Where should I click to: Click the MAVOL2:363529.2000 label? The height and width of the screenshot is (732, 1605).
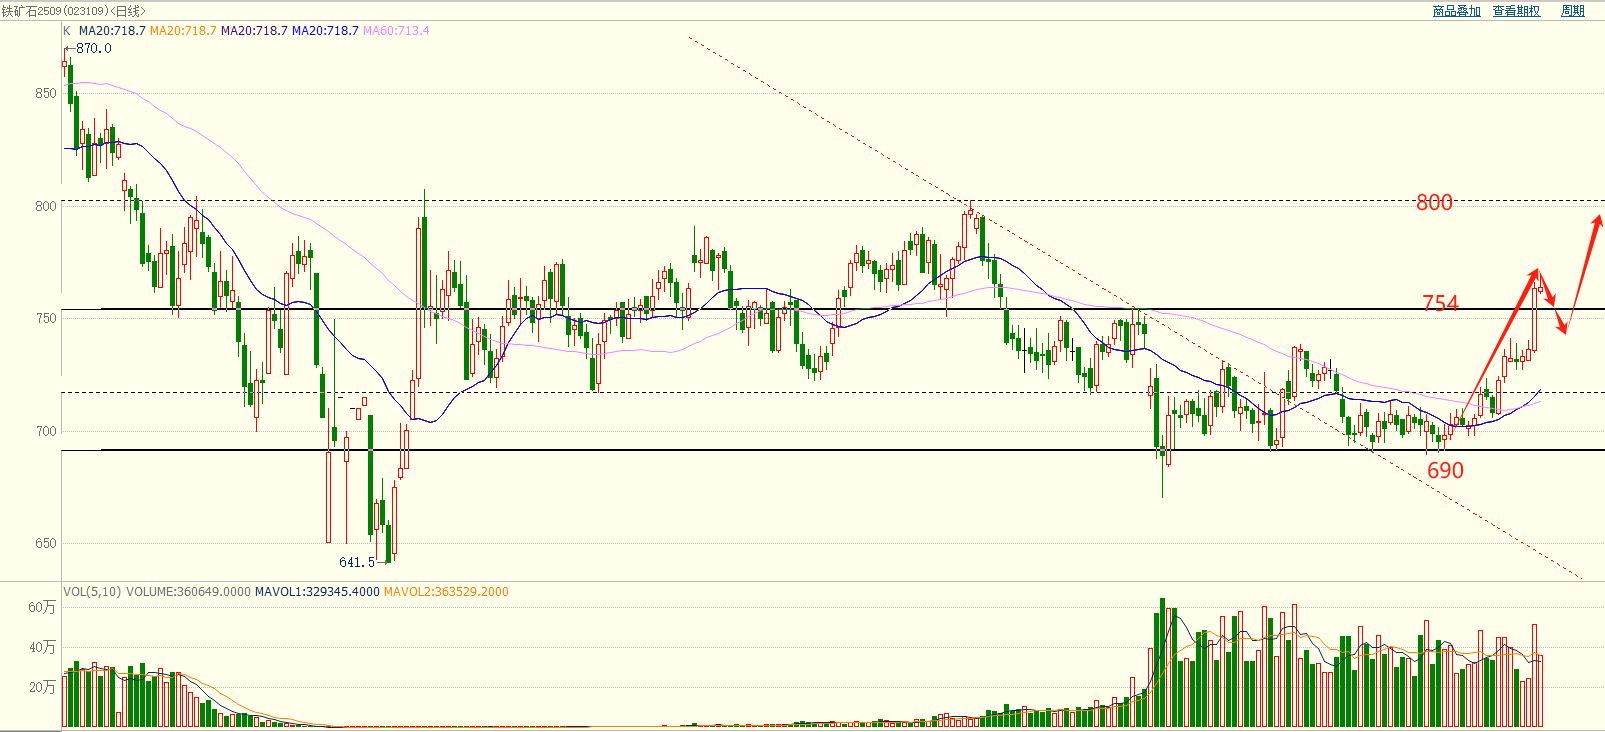click(446, 592)
